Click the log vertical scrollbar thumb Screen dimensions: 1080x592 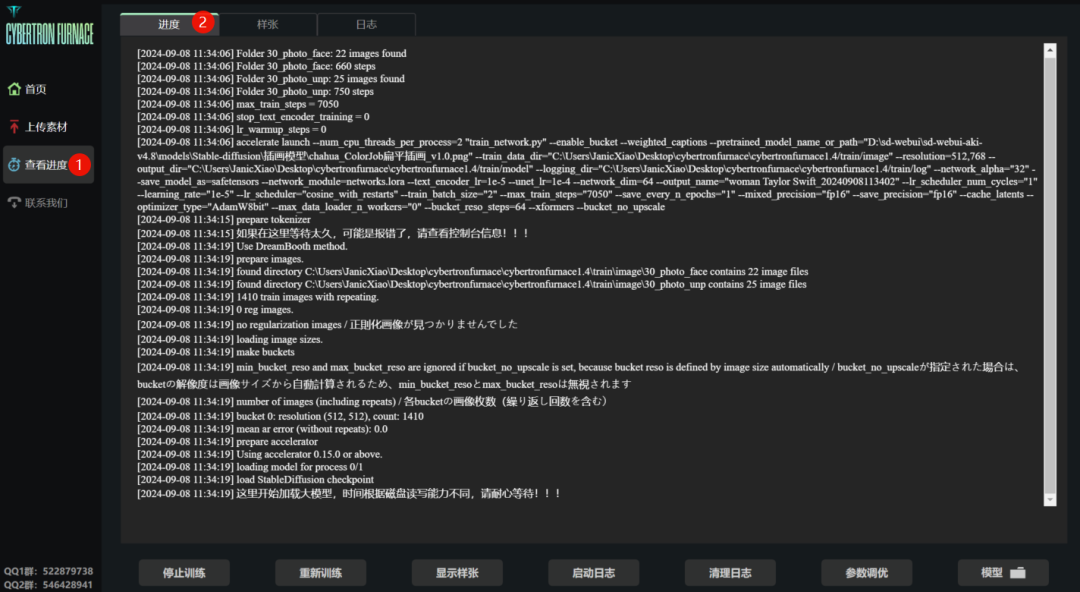[1050, 274]
